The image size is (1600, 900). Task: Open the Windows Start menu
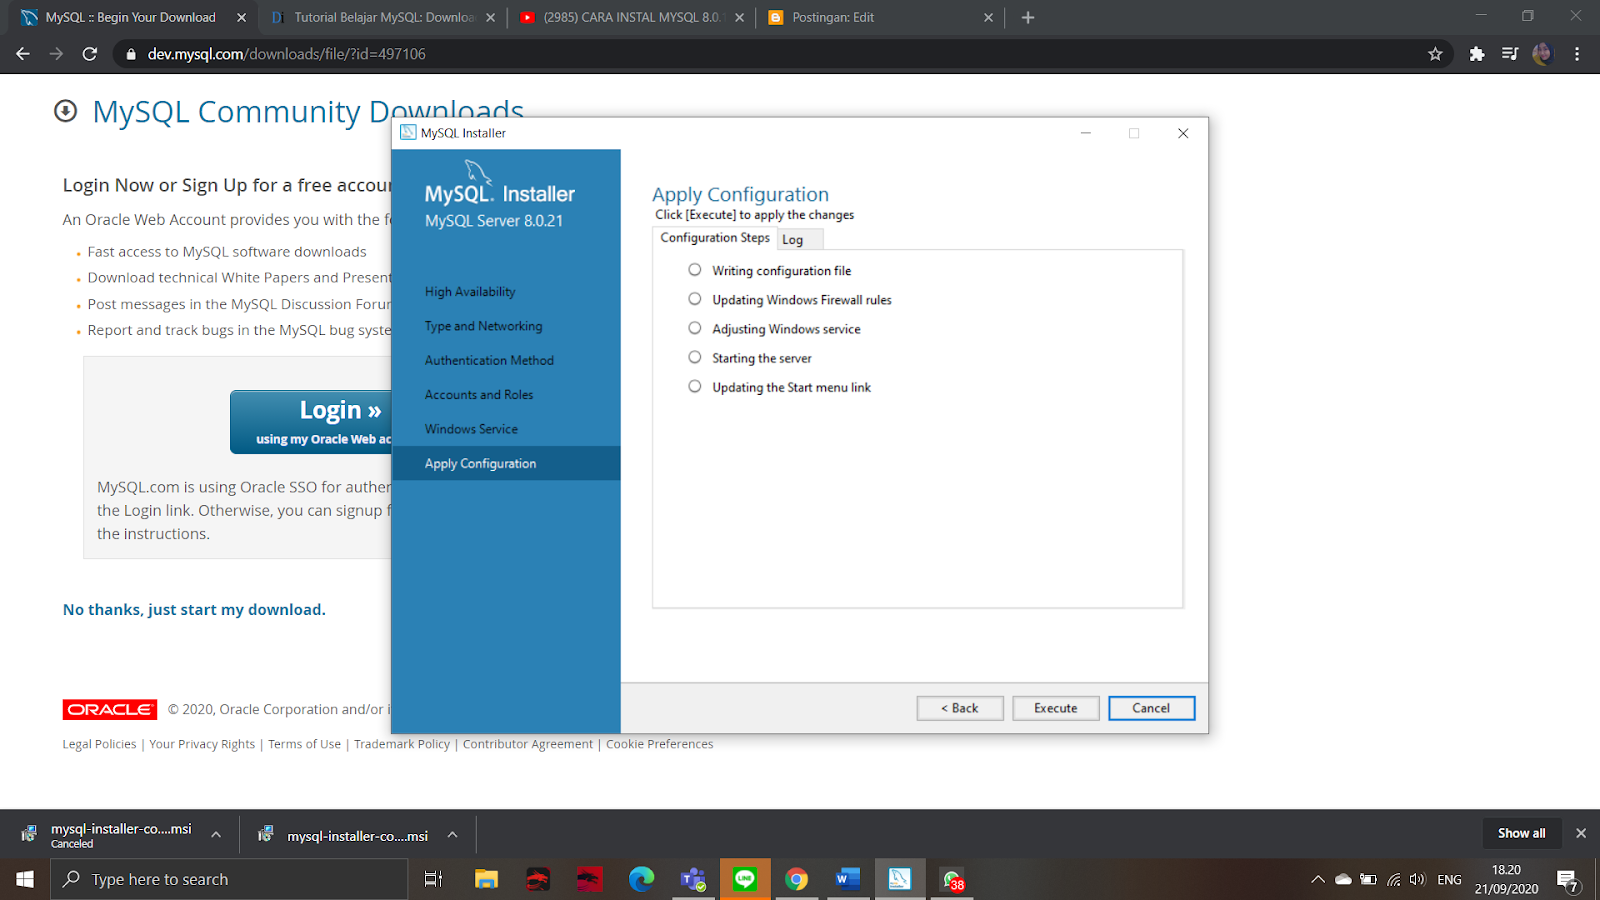[x=25, y=879]
